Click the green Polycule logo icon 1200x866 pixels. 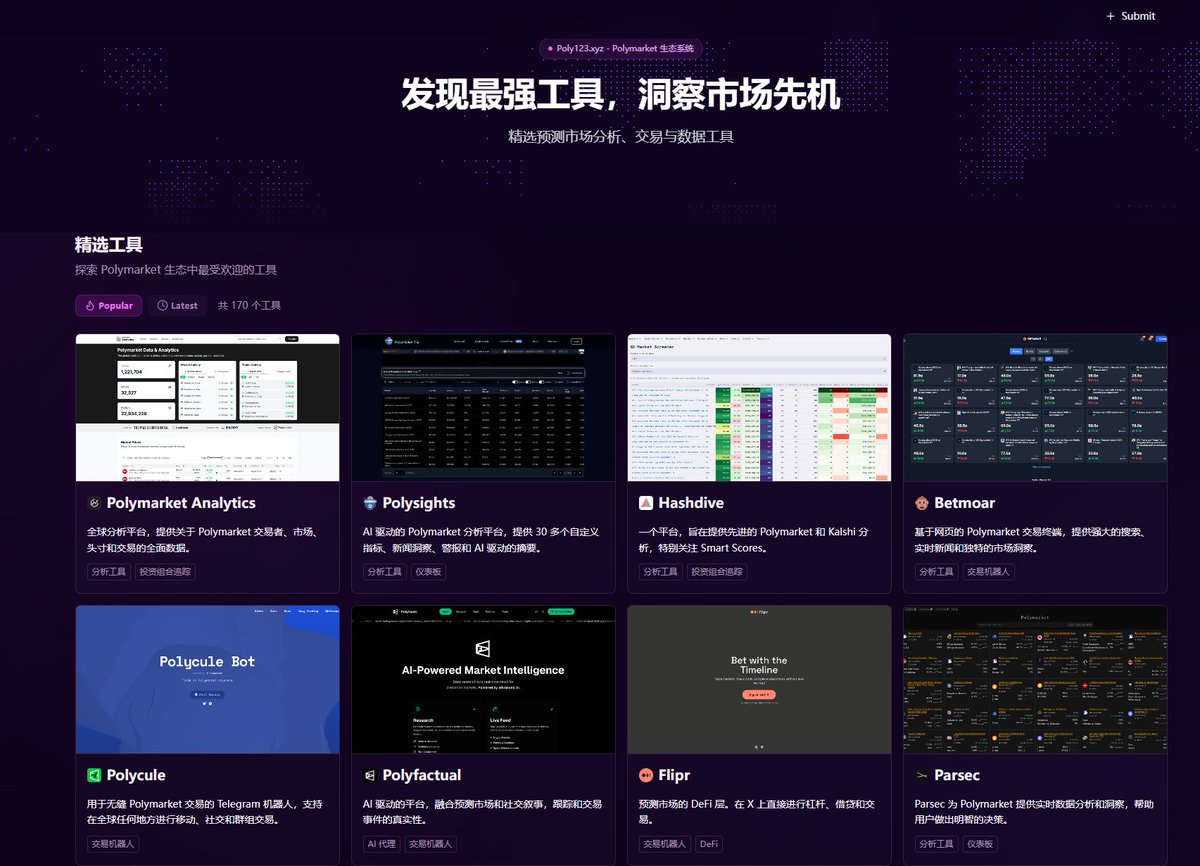coord(94,775)
